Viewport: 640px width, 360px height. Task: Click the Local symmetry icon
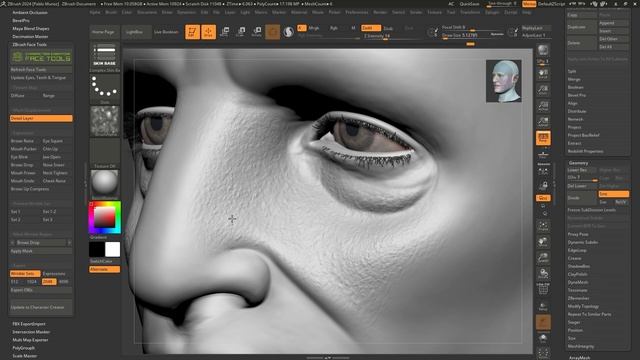[x=543, y=171]
